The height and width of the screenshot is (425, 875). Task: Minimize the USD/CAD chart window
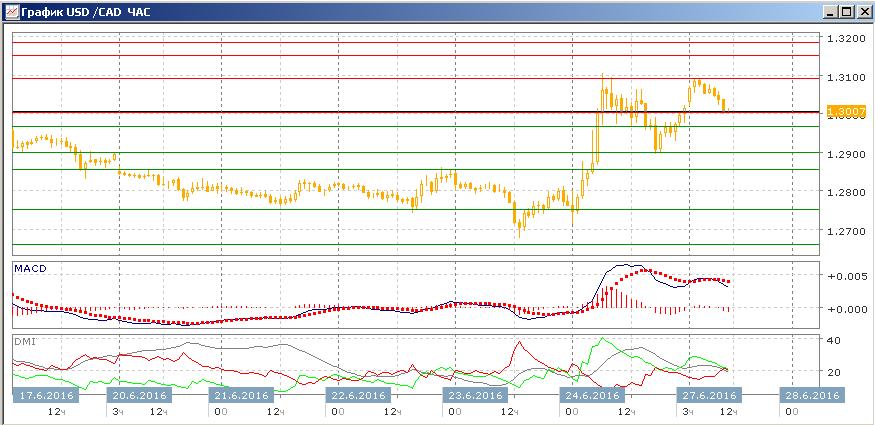831,11
